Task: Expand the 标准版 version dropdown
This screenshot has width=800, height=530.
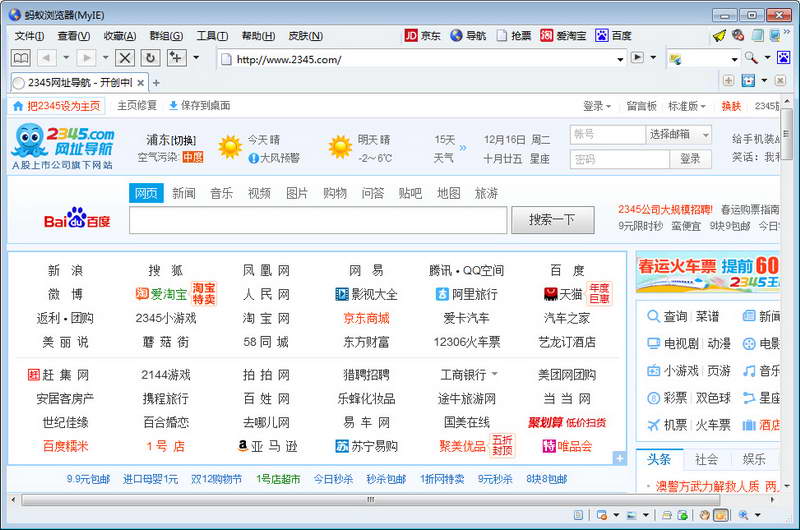Action: point(687,106)
